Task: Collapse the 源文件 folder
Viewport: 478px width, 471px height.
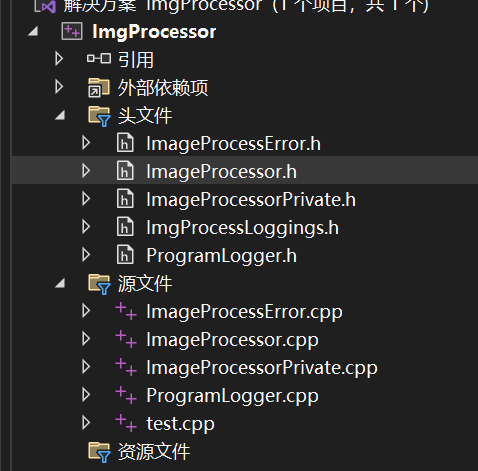Action: (60, 283)
